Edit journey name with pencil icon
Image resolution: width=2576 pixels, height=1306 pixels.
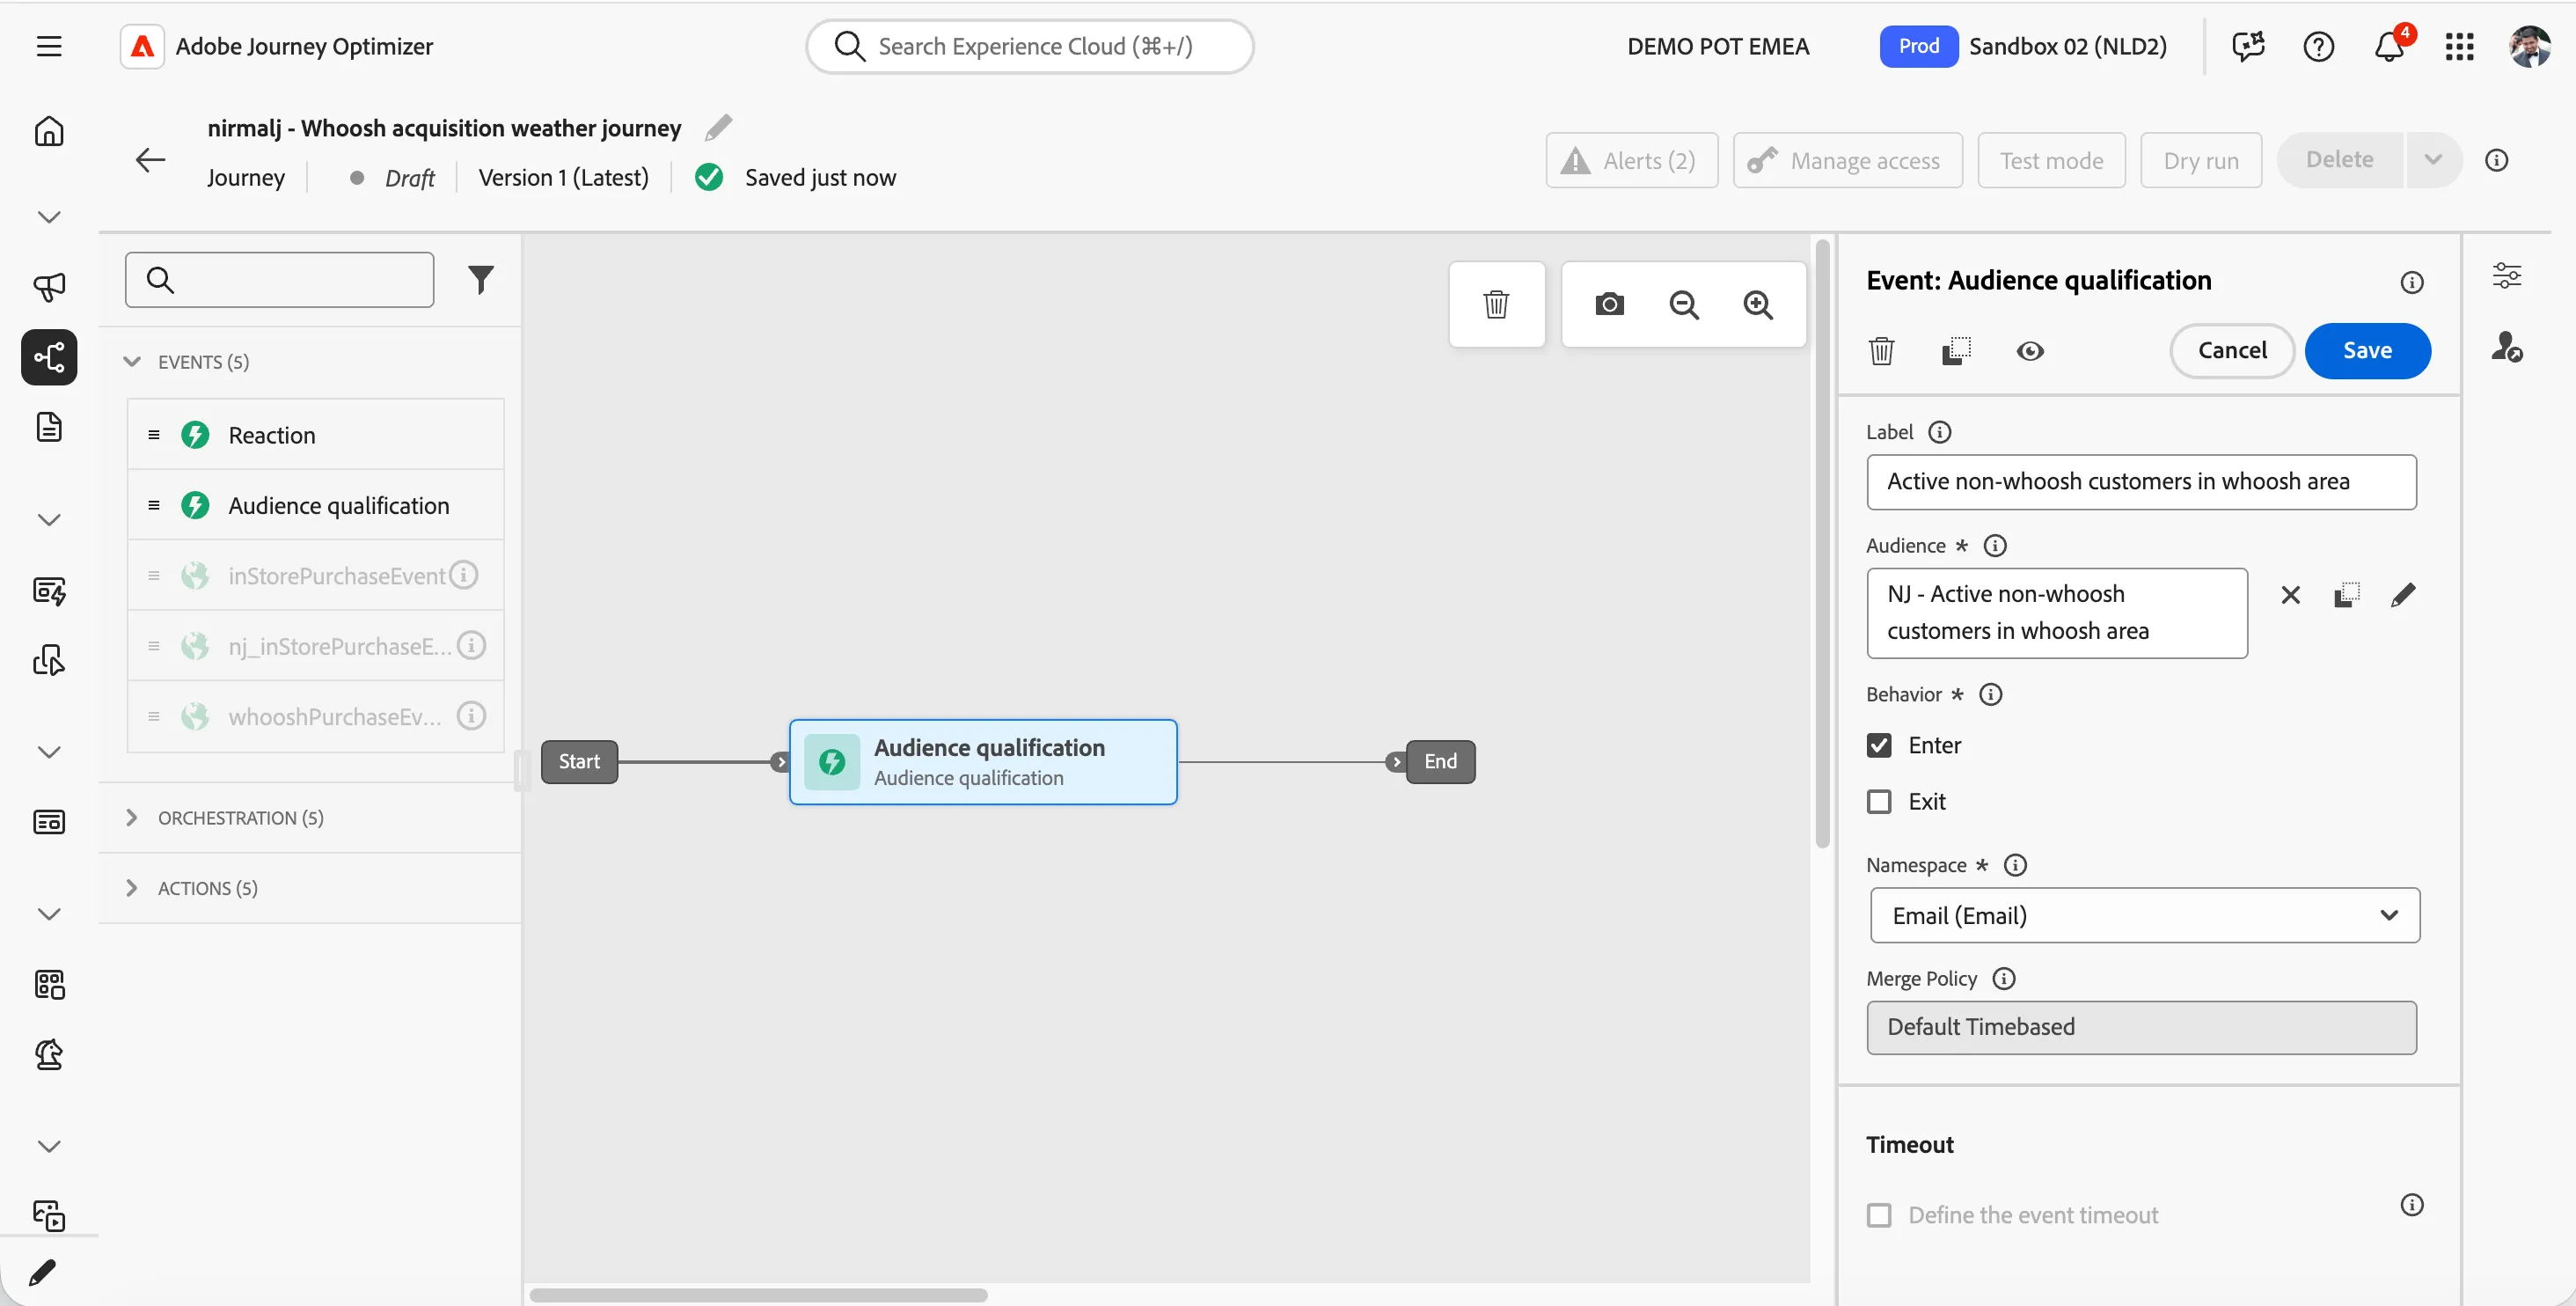(718, 128)
